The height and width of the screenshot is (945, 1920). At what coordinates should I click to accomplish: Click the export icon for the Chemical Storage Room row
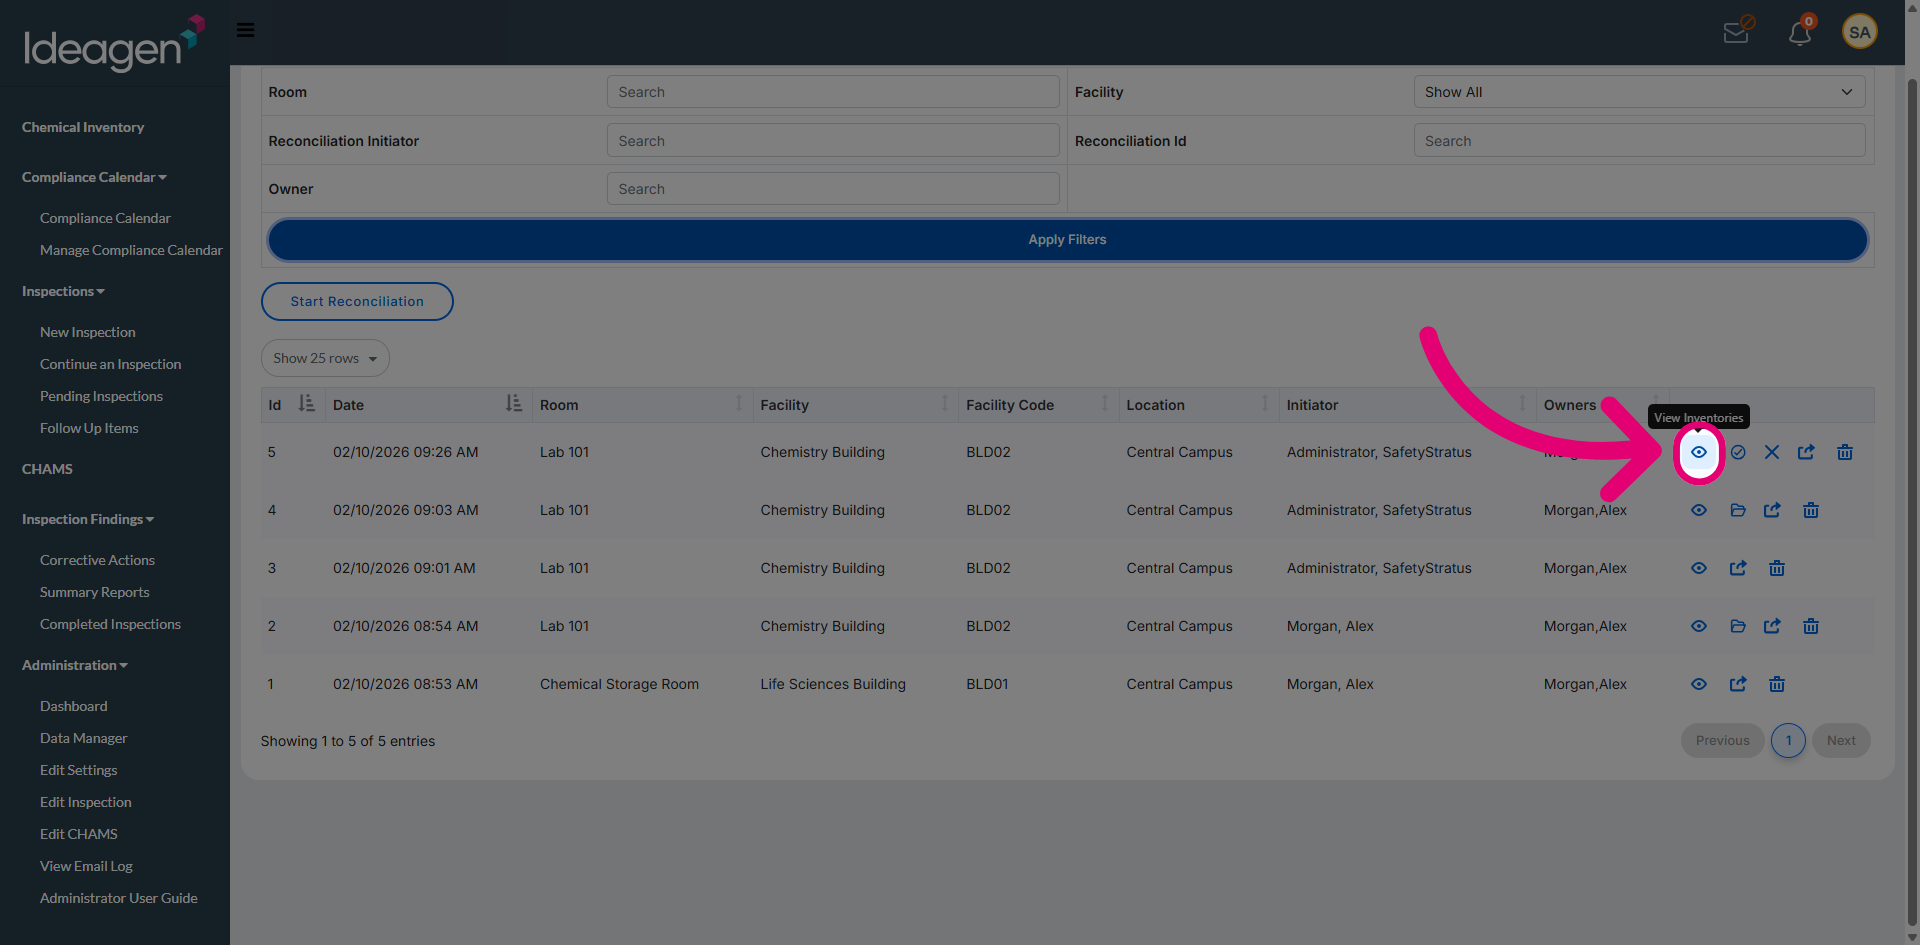[1738, 684]
